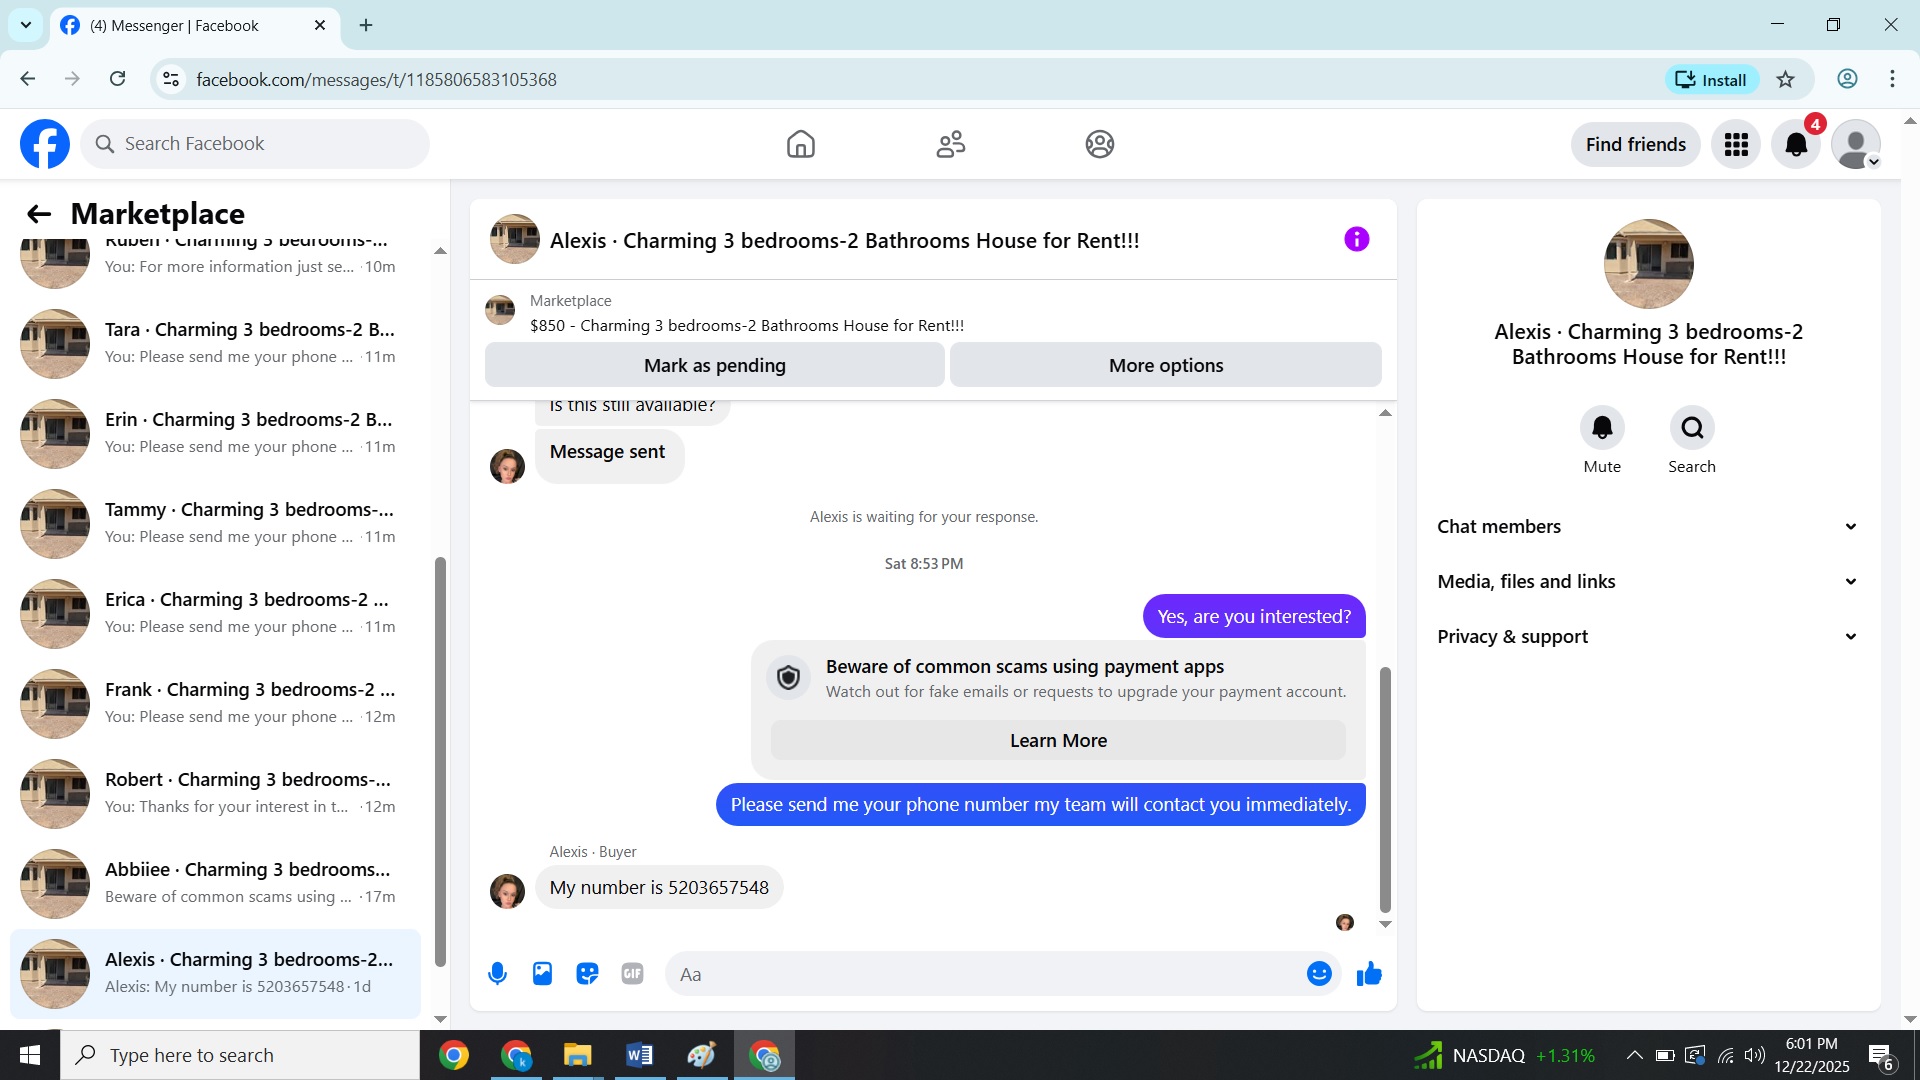Open the GIF picker icon

click(x=632, y=974)
